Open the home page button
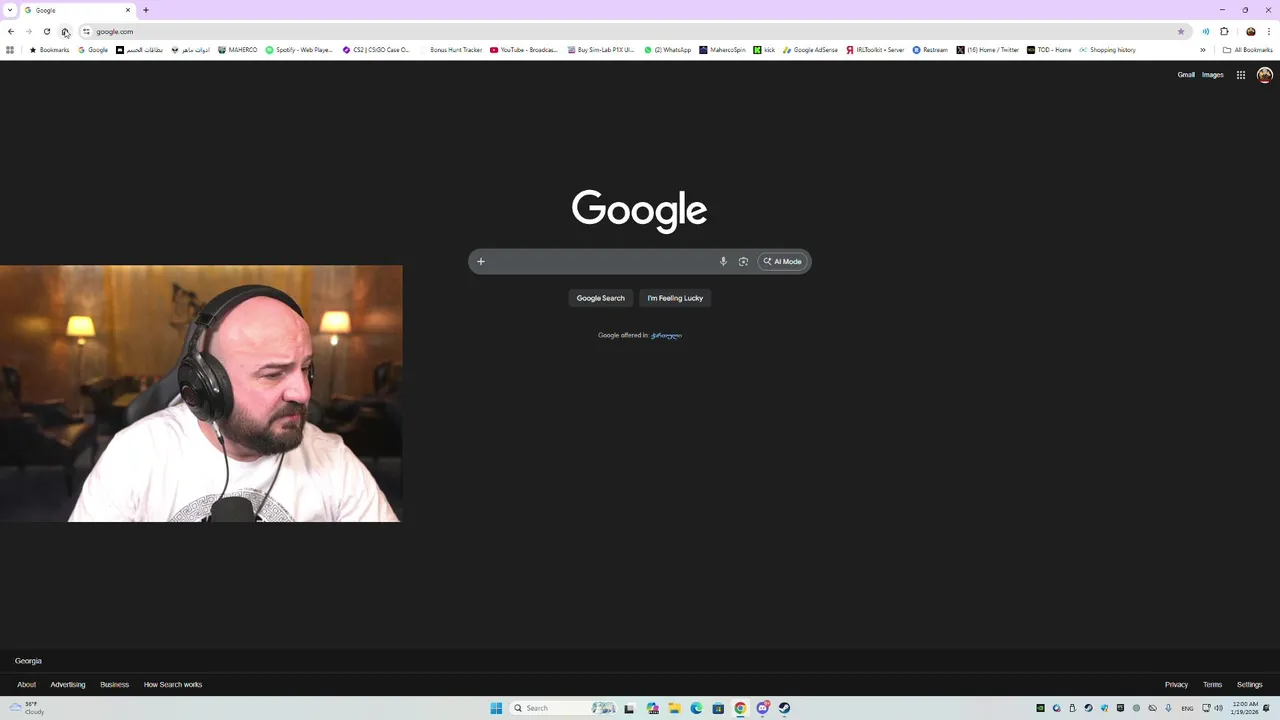Image resolution: width=1280 pixels, height=720 pixels. tap(65, 32)
